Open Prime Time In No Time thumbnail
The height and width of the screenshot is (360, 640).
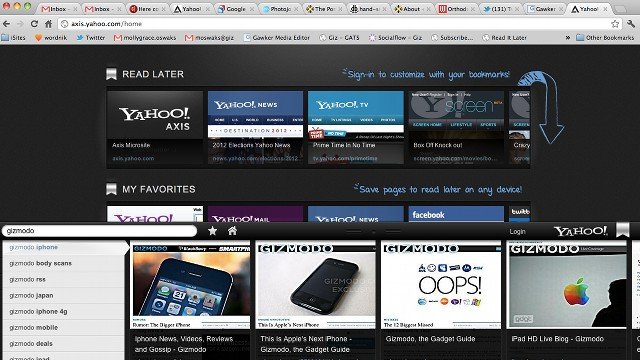pyautogui.click(x=356, y=127)
